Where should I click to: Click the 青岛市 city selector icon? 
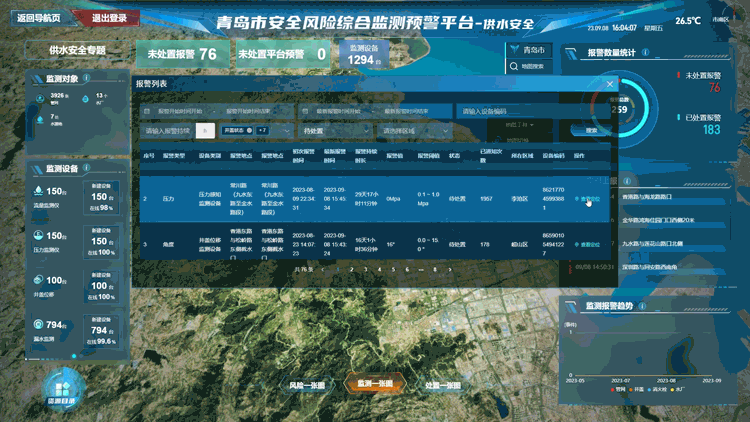(515, 49)
